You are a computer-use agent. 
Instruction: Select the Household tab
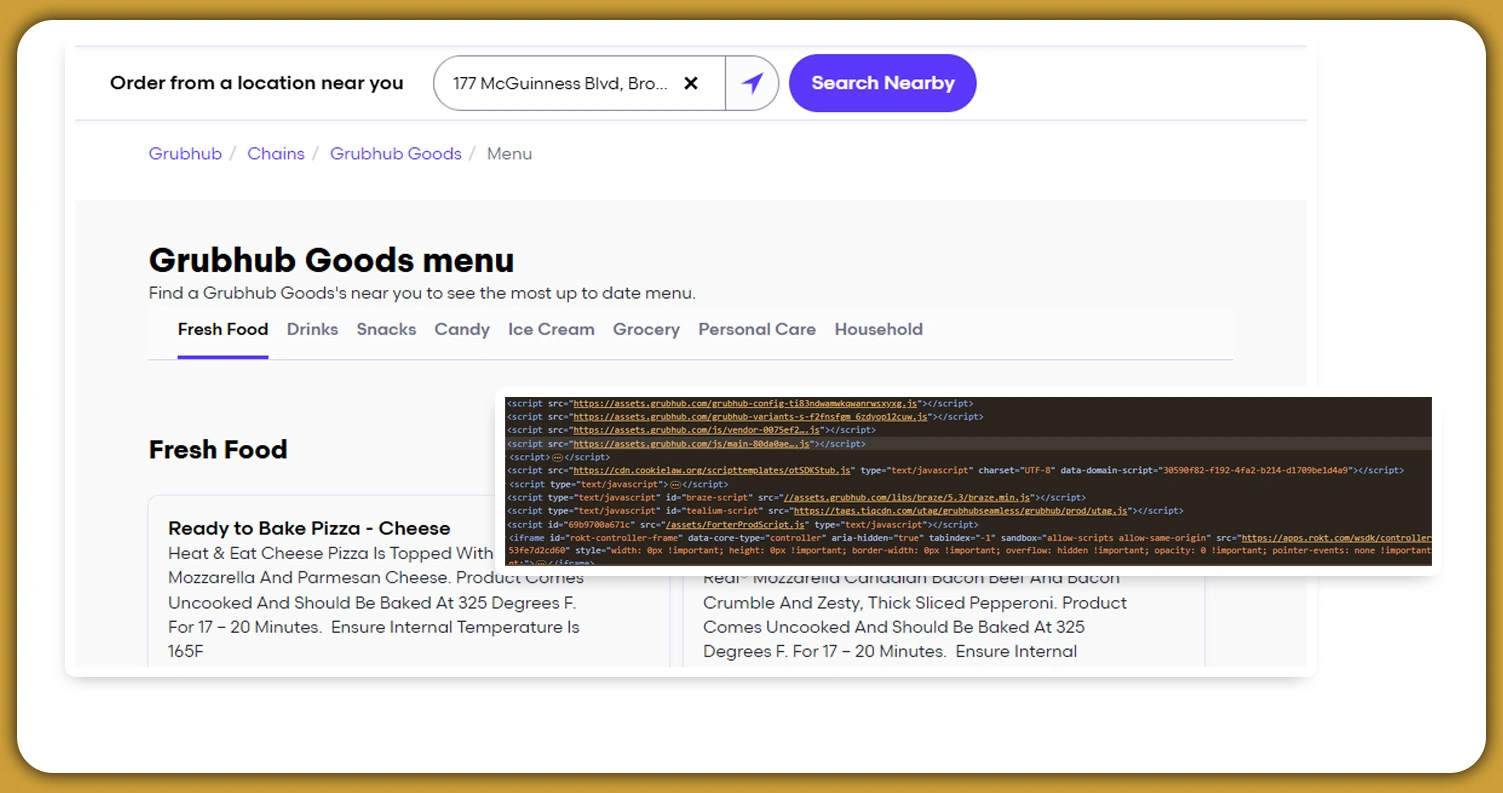coord(878,329)
